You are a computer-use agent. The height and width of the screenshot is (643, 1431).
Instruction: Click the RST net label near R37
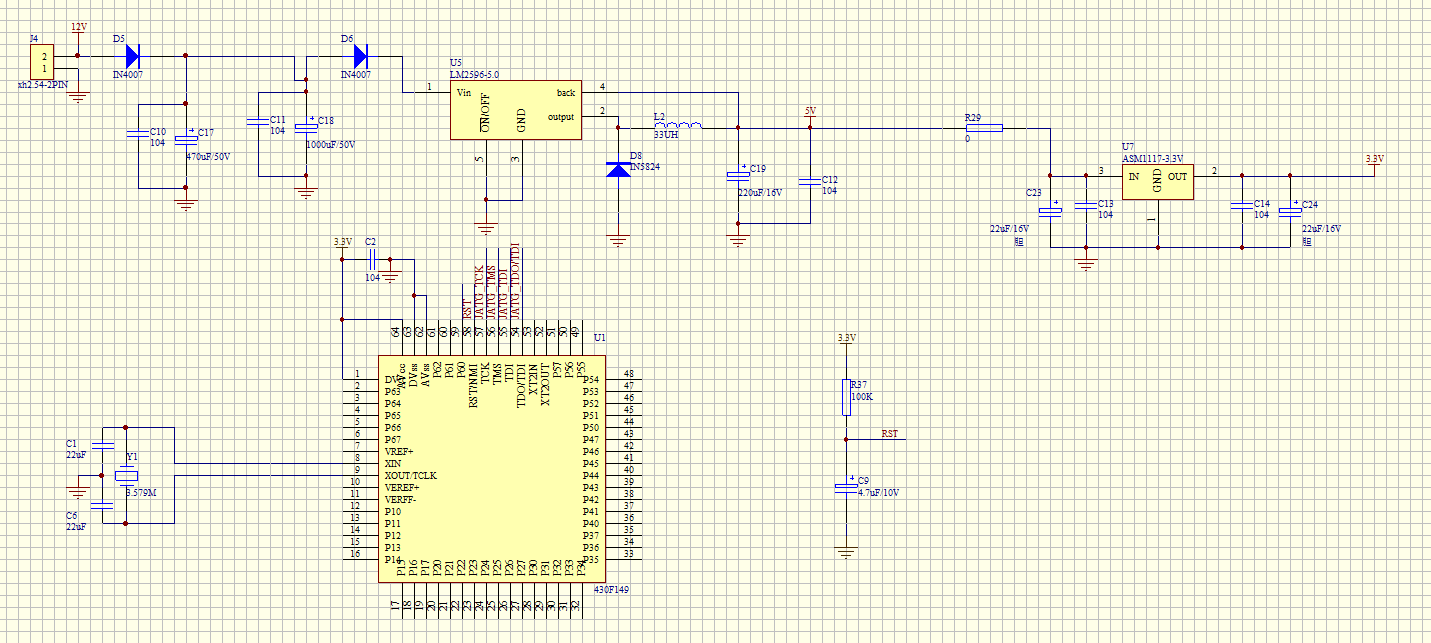889,434
